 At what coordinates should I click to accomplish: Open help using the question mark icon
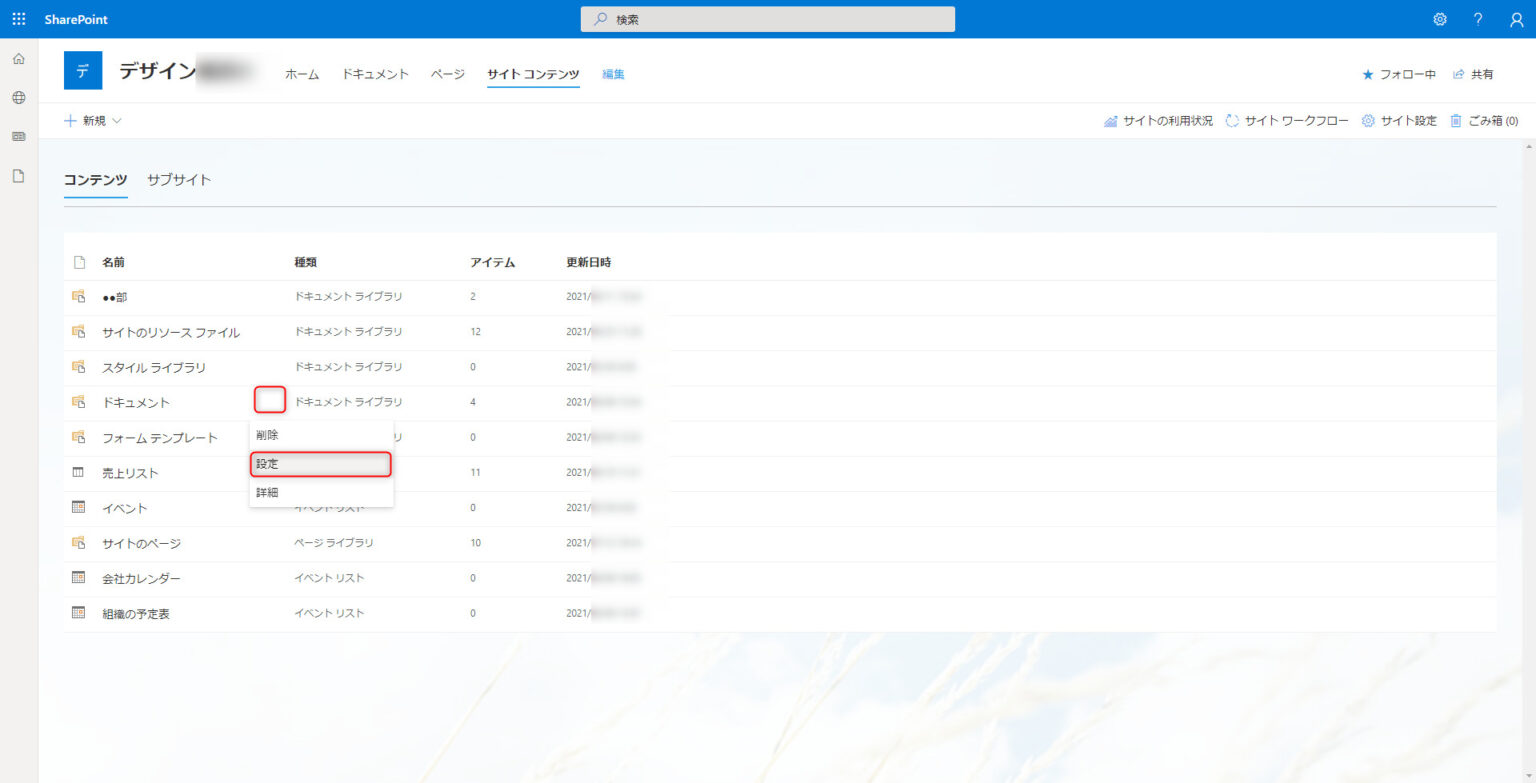[1477, 18]
